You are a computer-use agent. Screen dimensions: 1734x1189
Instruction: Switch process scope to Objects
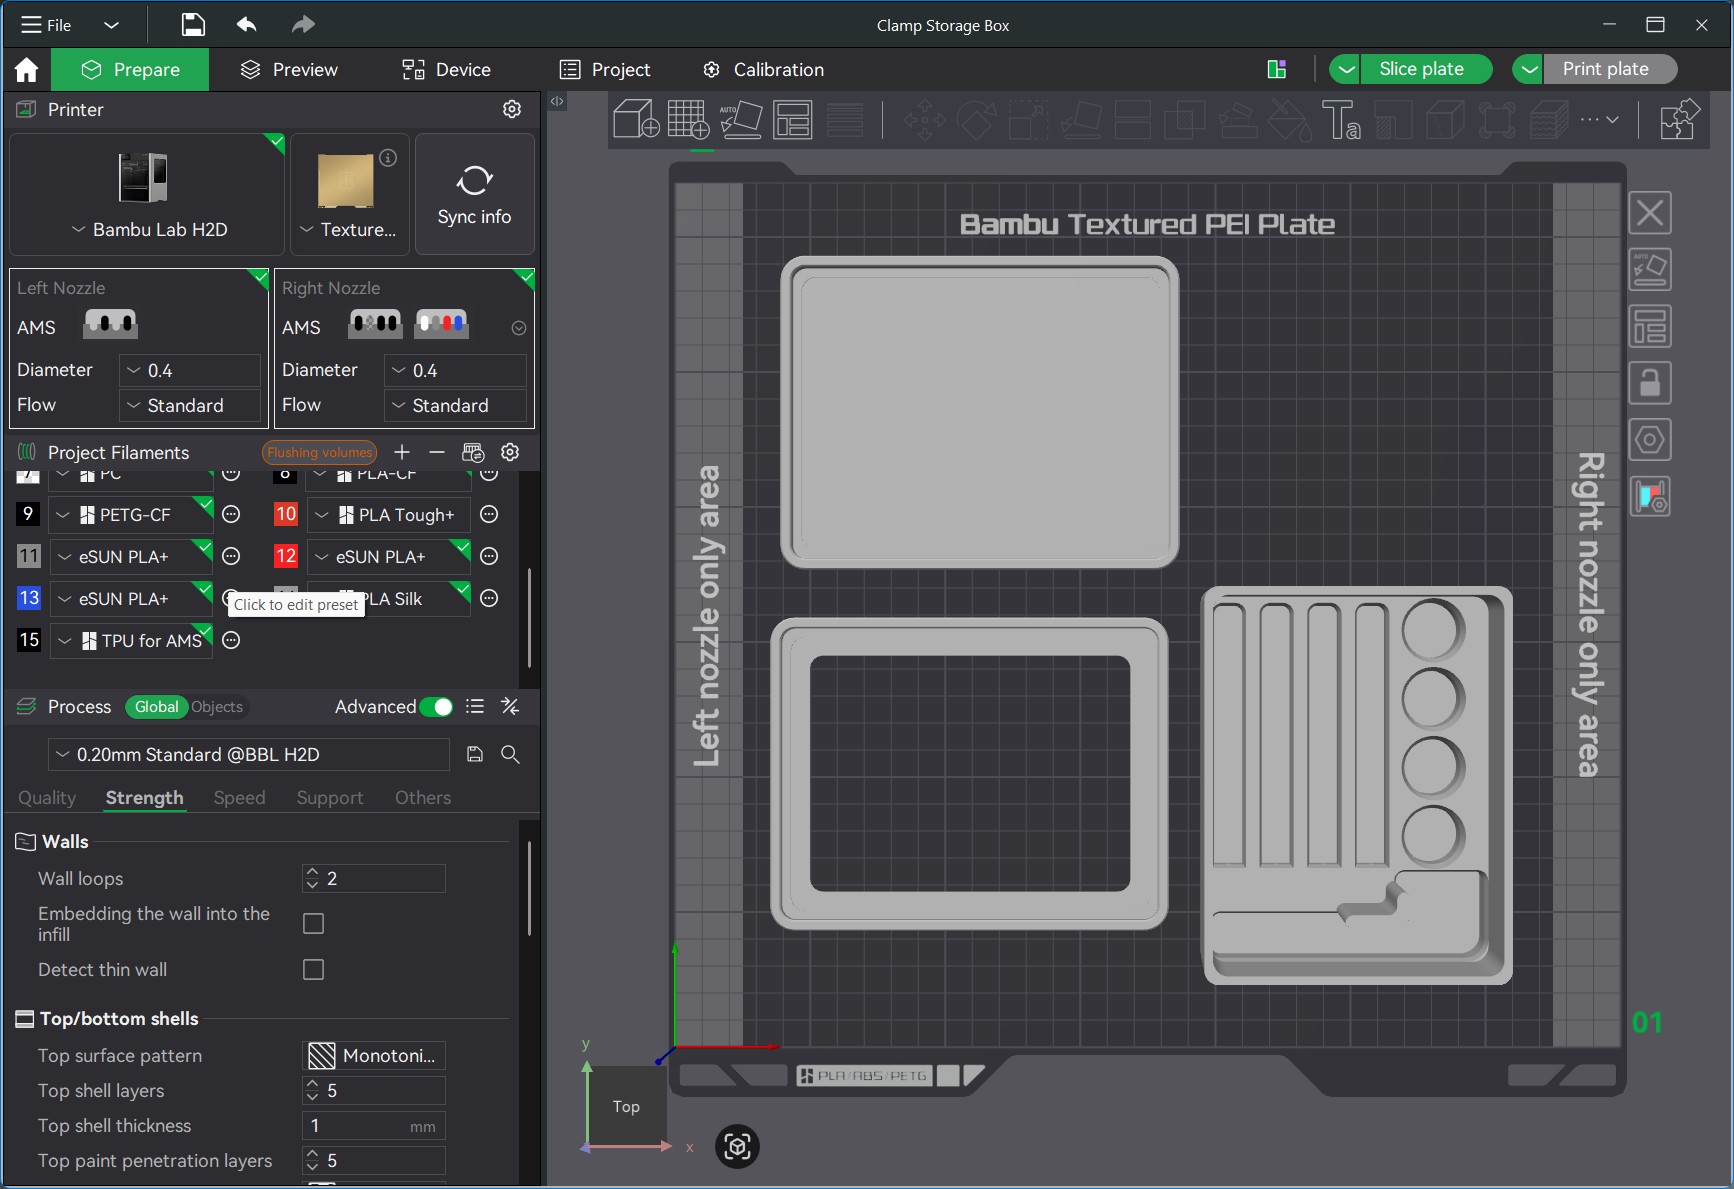[x=217, y=707]
